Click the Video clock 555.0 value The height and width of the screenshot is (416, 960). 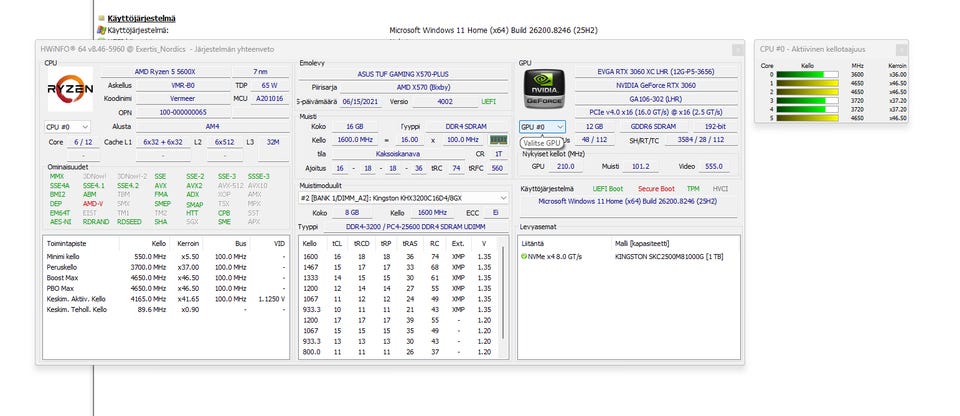tap(714, 166)
